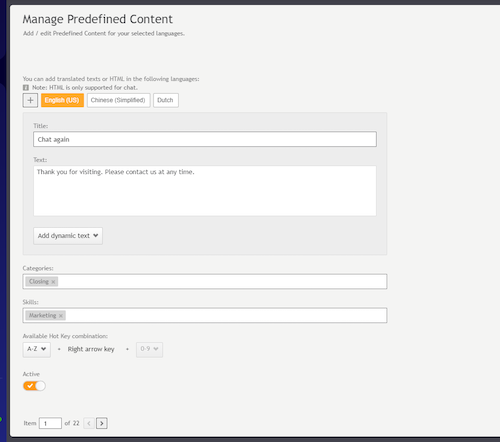Screen dimensions: 500x442
Task: Click inside the Text message area
Action: pos(205,191)
